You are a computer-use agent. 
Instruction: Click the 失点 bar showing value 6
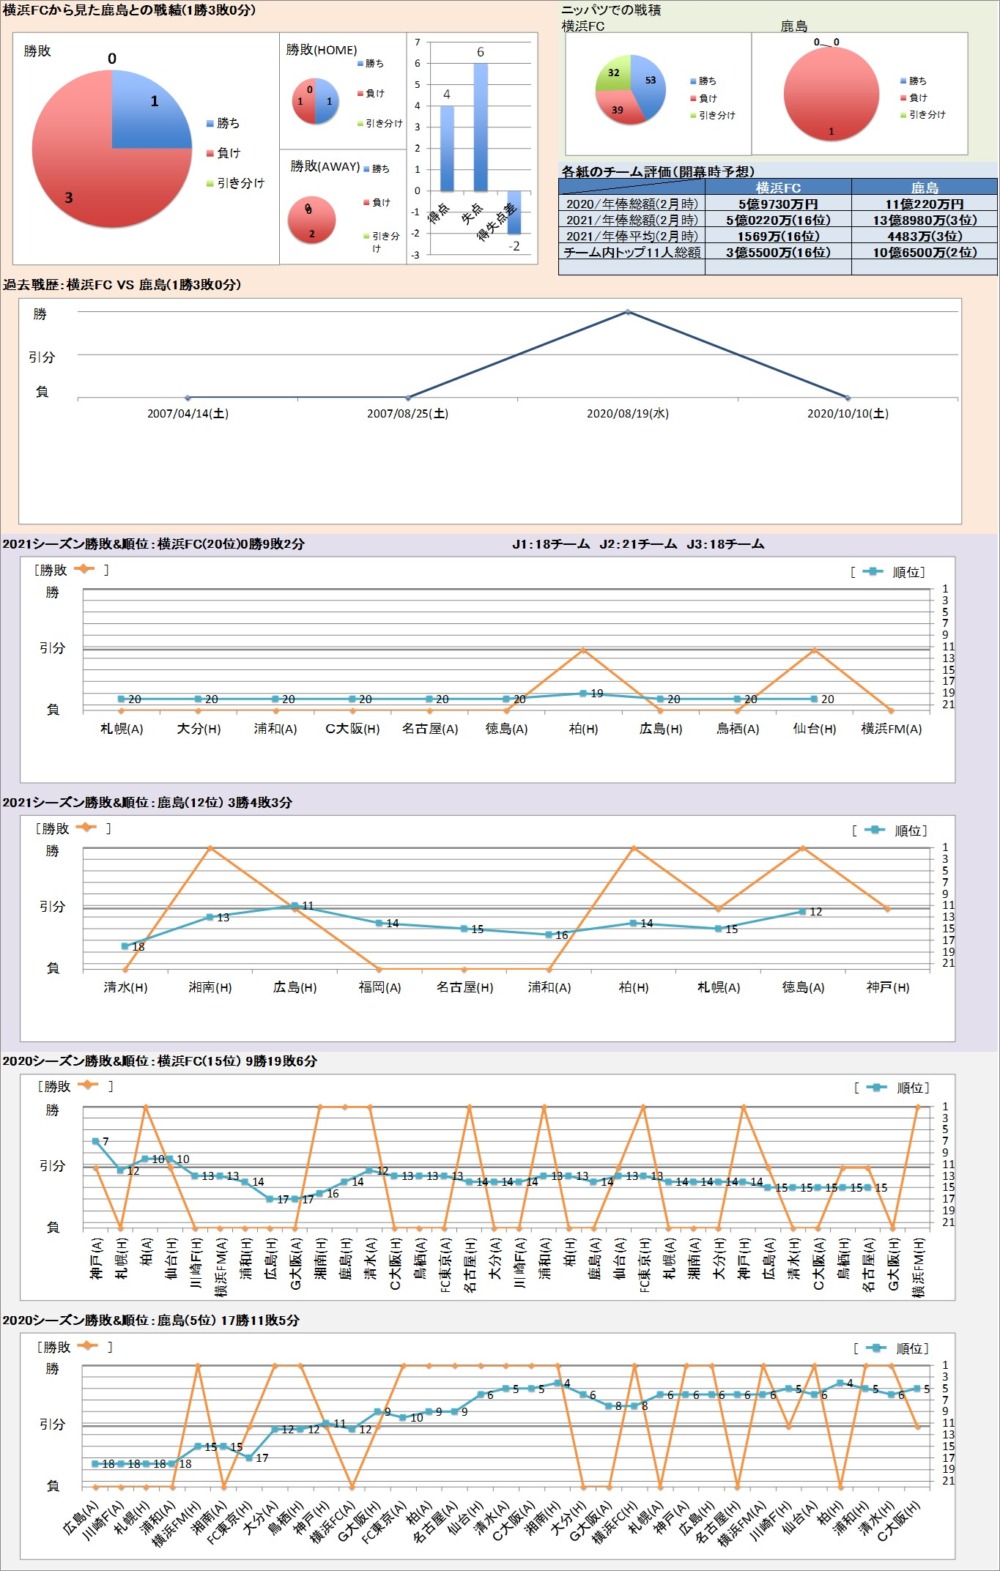480,127
